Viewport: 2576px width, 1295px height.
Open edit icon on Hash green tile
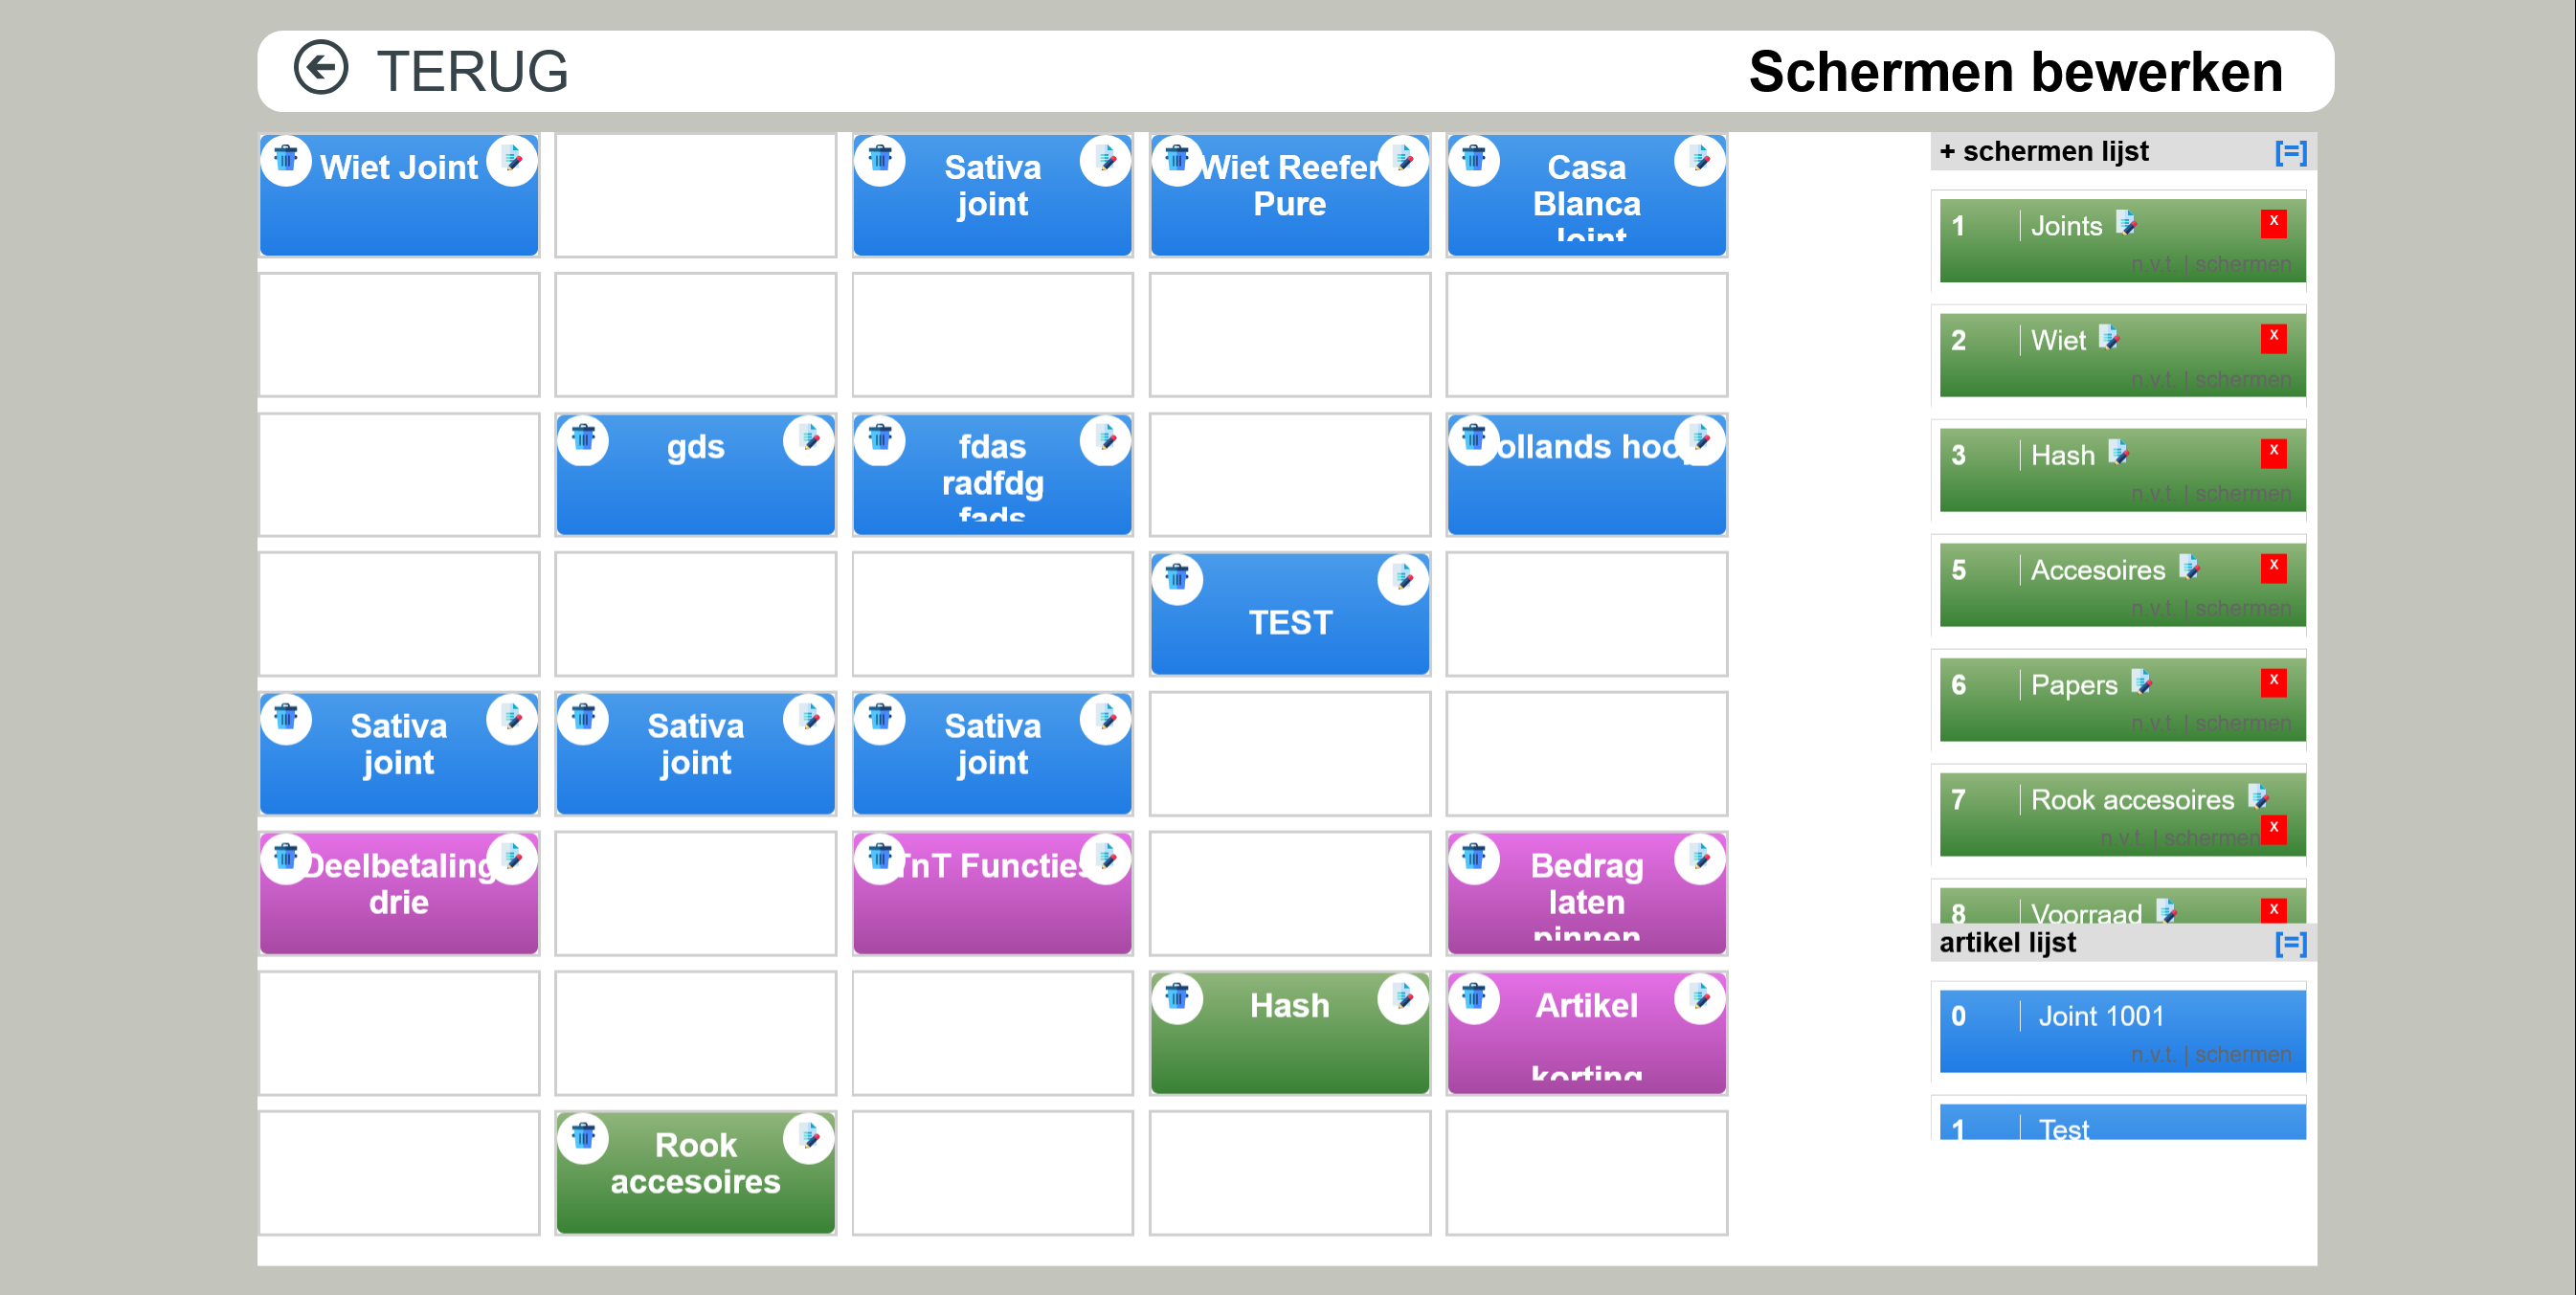point(1402,998)
